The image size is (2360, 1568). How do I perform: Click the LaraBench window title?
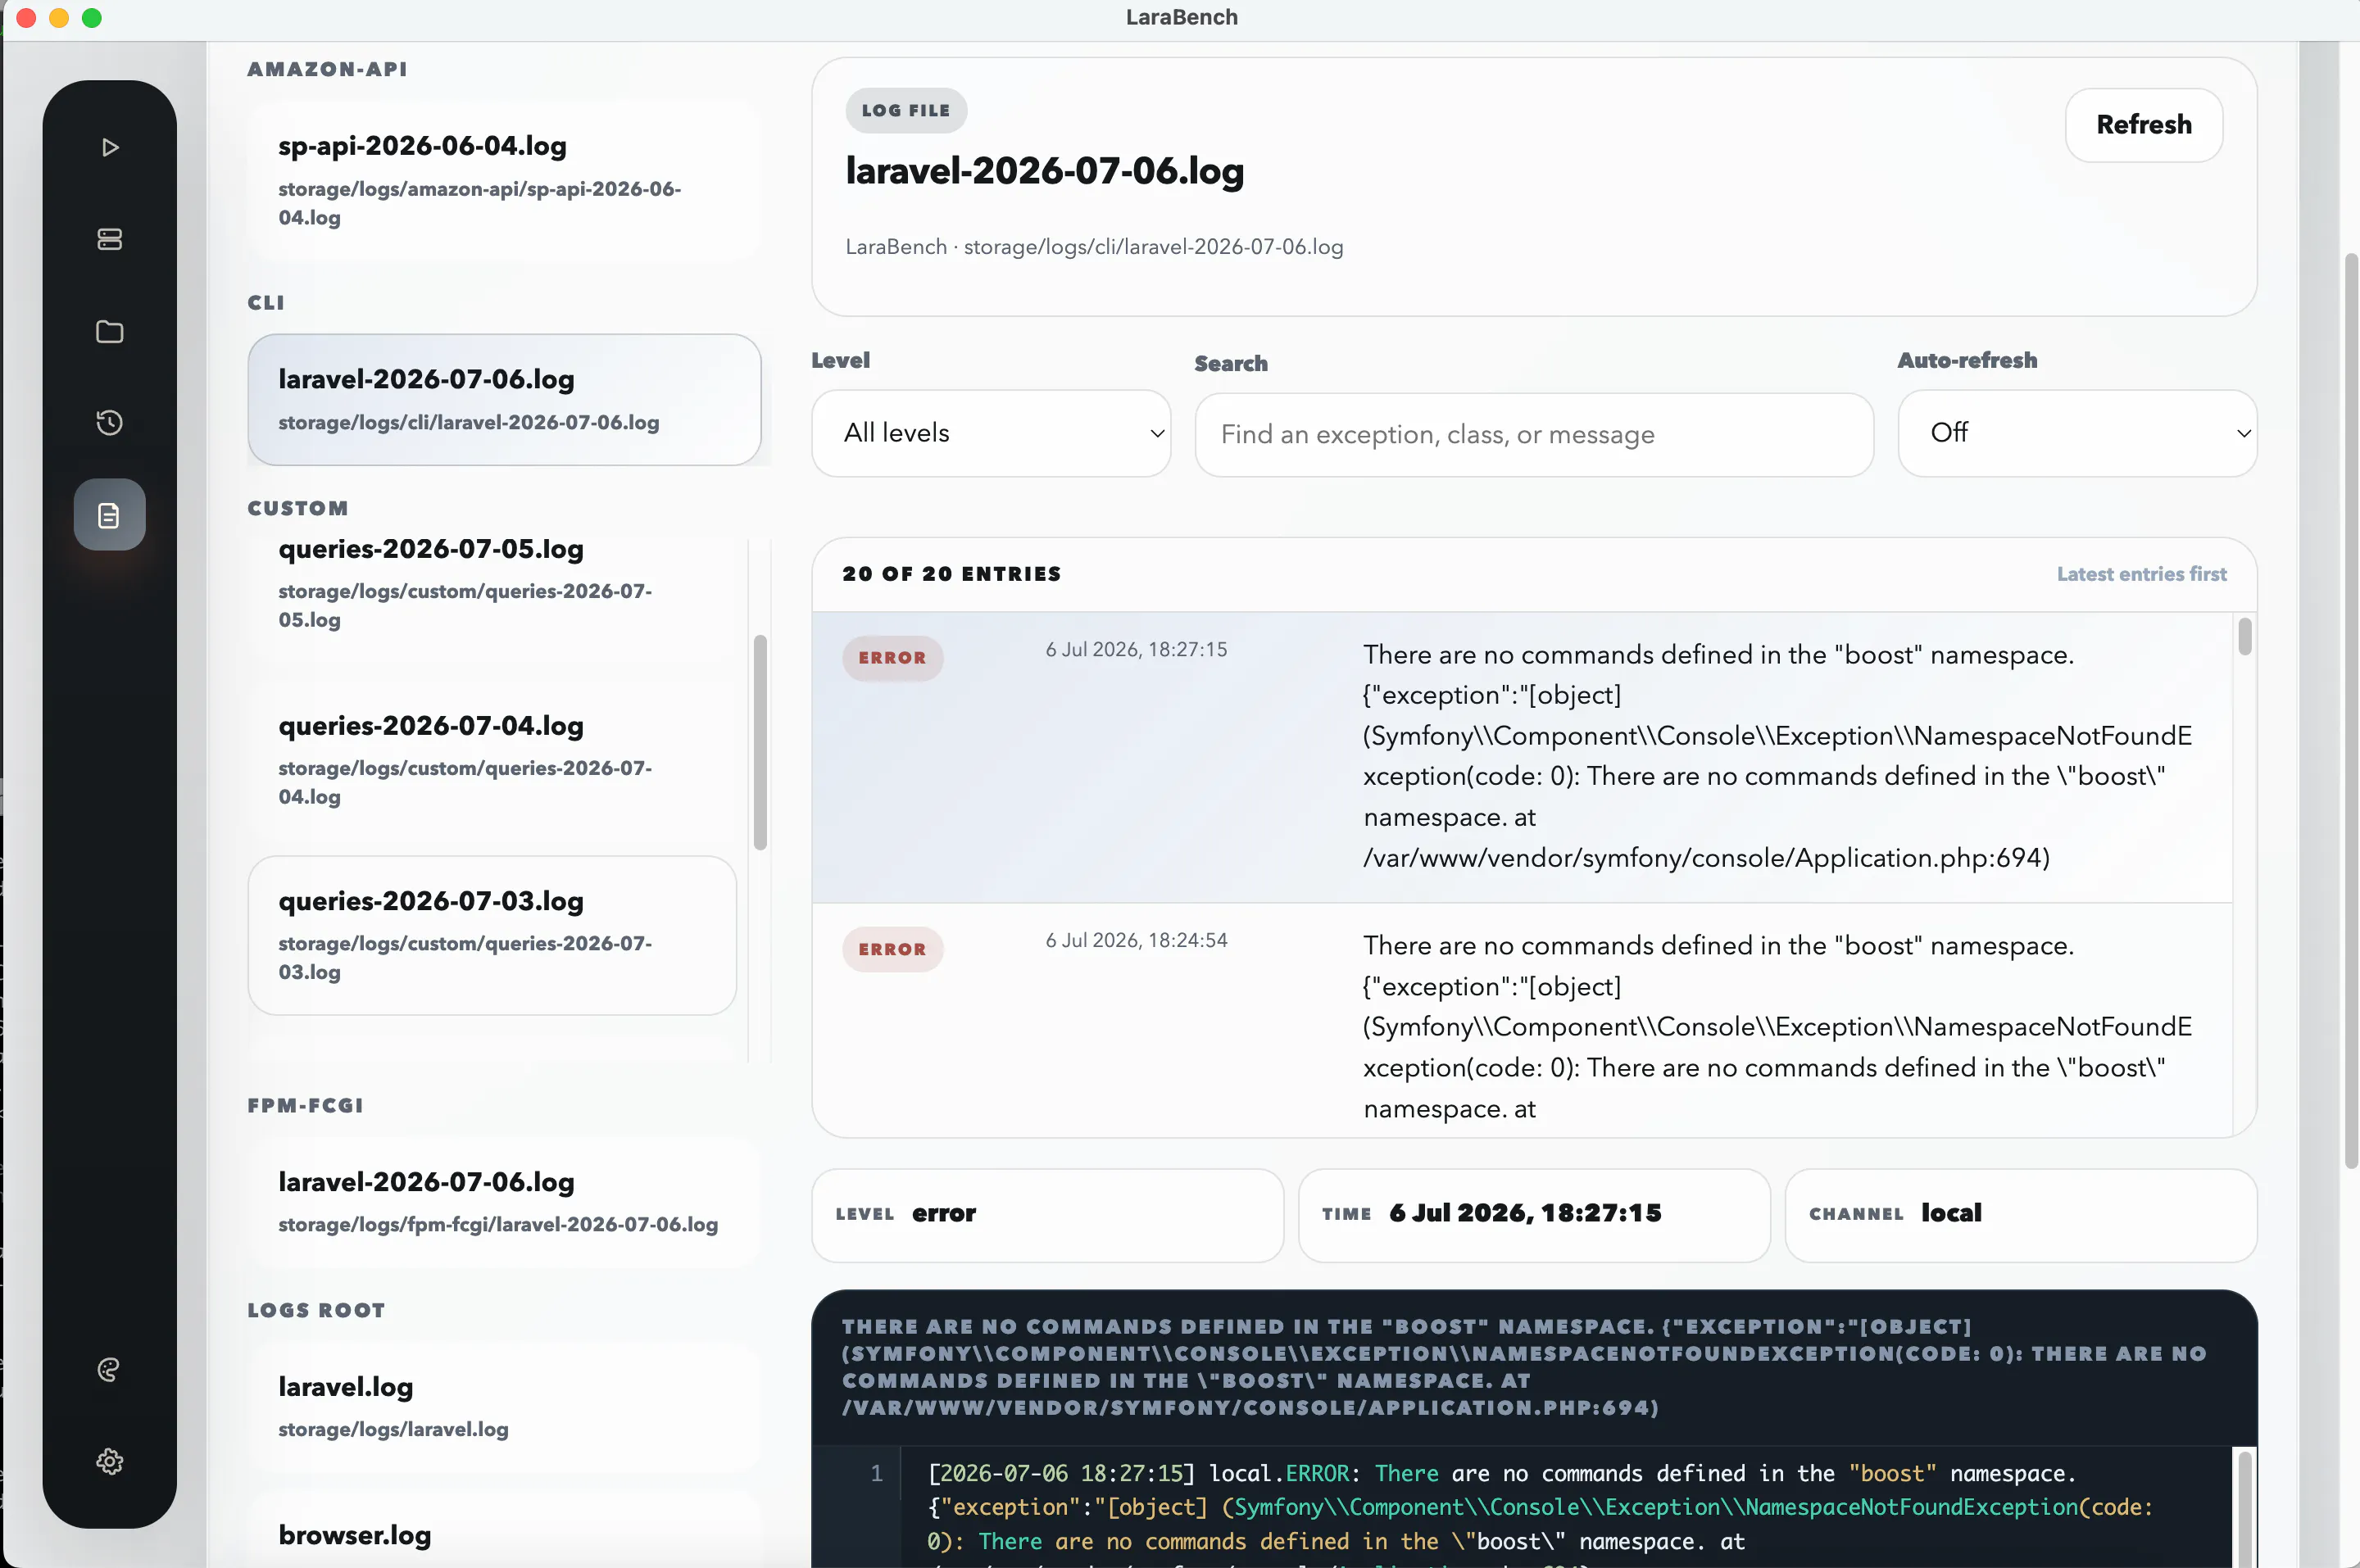pyautogui.click(x=1181, y=17)
